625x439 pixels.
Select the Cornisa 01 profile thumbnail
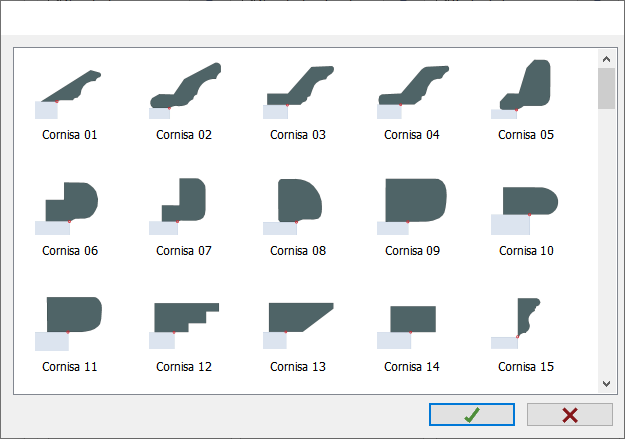pos(68,94)
